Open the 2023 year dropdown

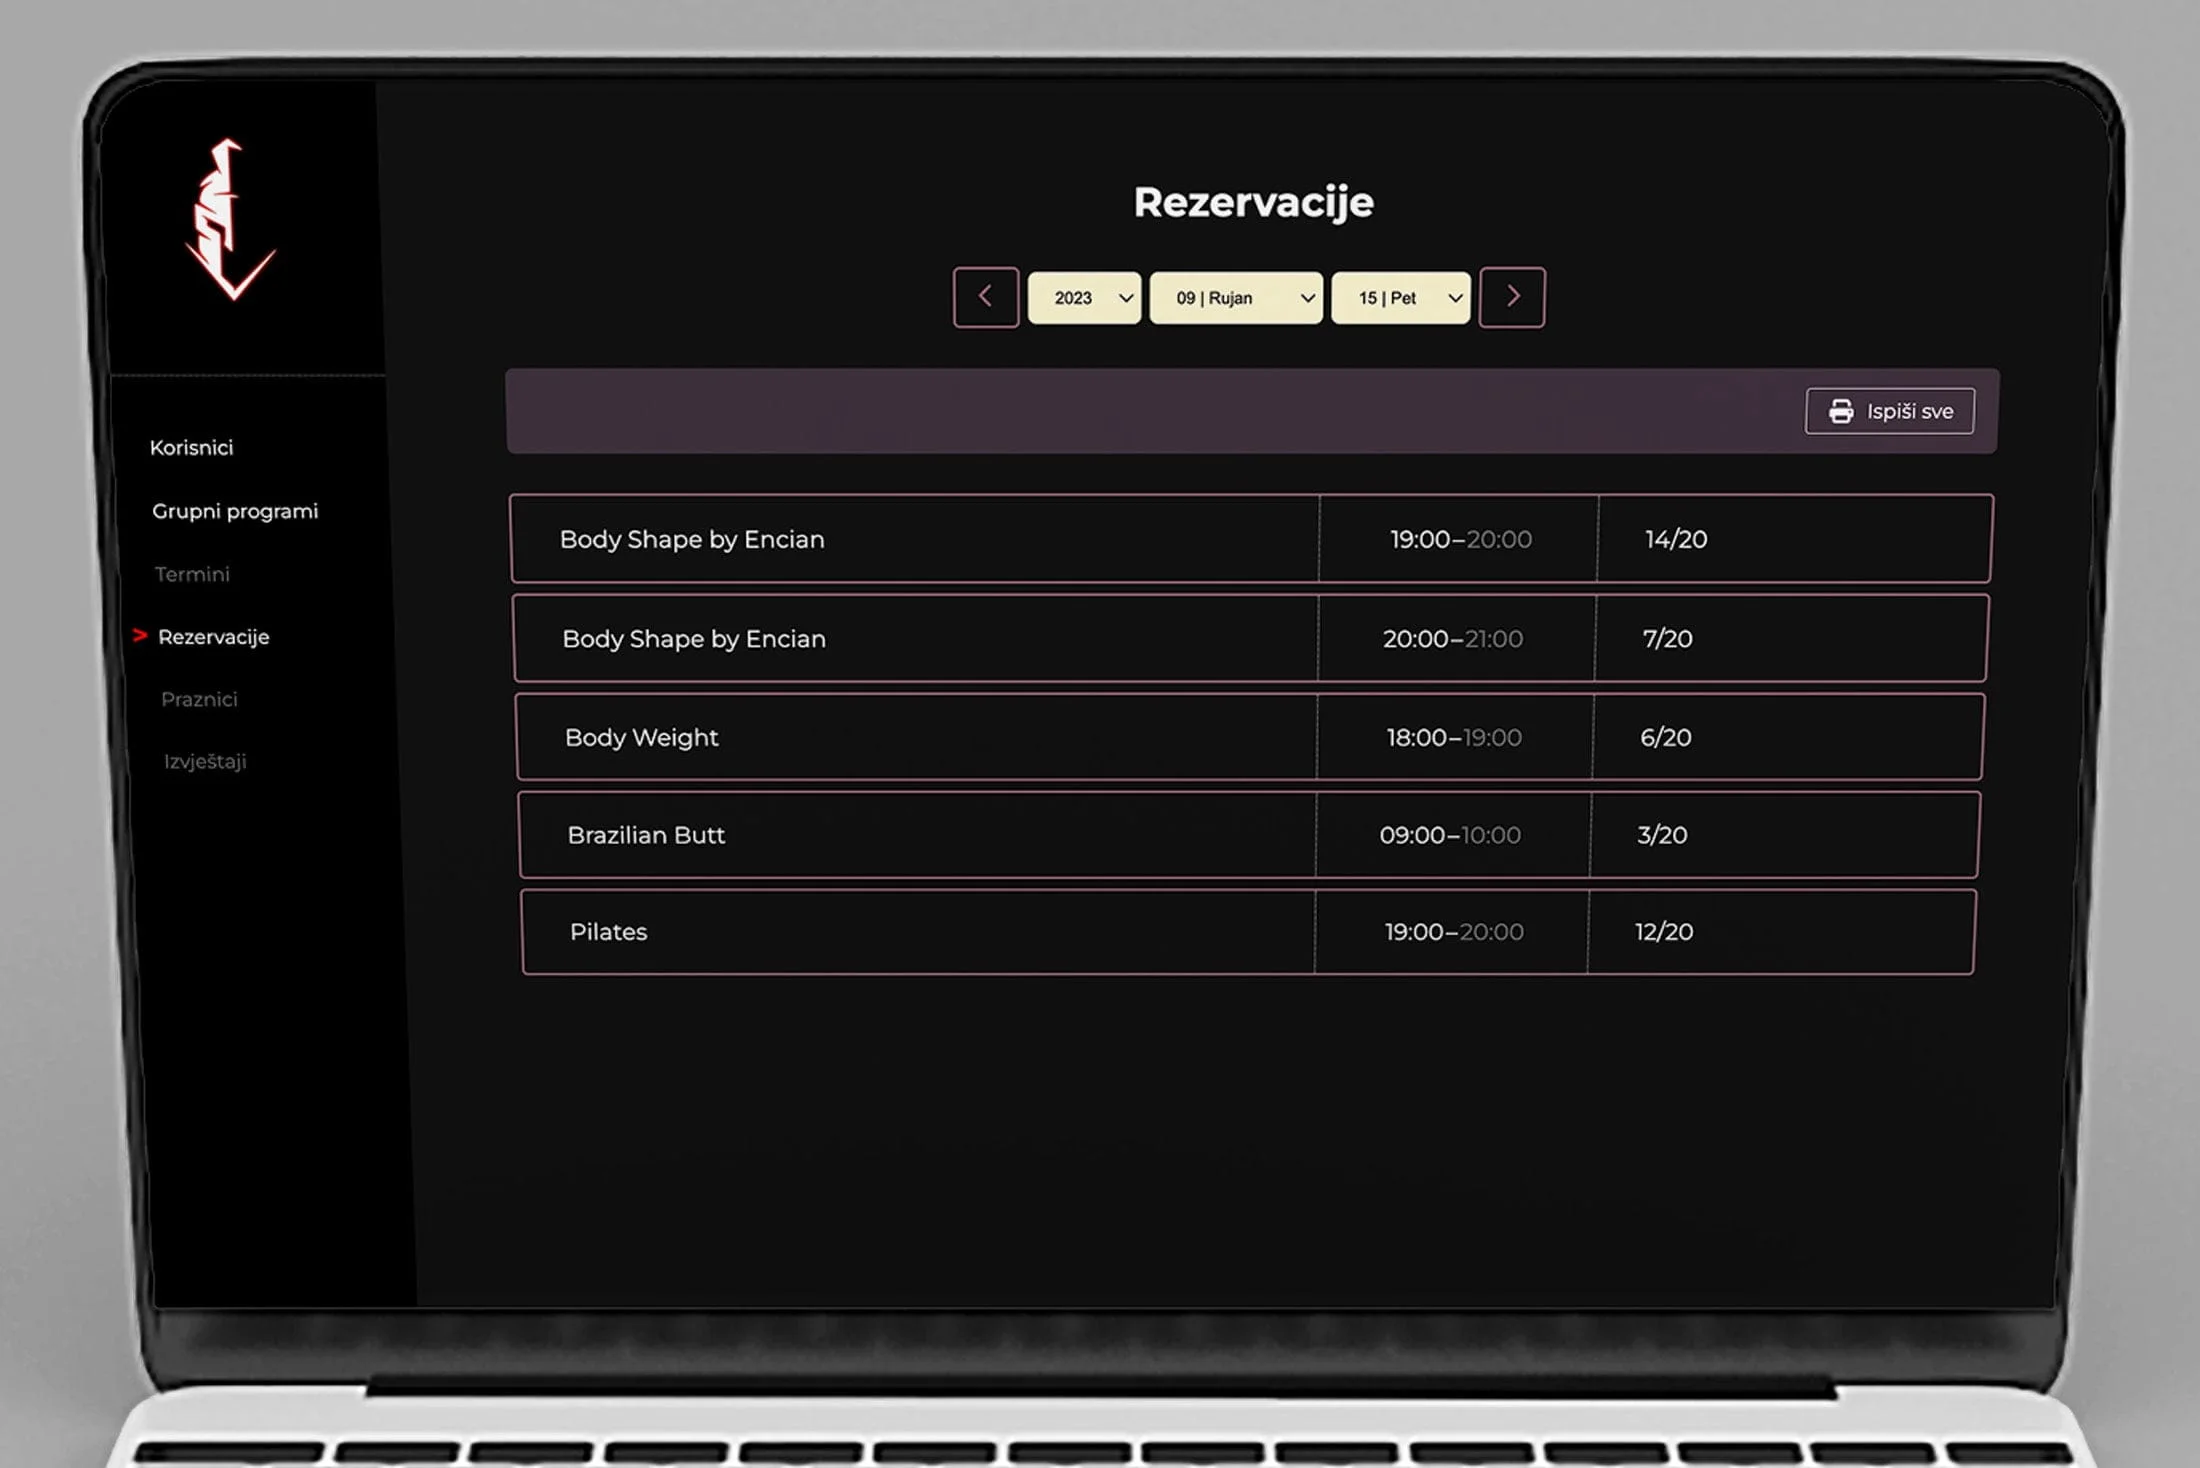tap(1084, 298)
